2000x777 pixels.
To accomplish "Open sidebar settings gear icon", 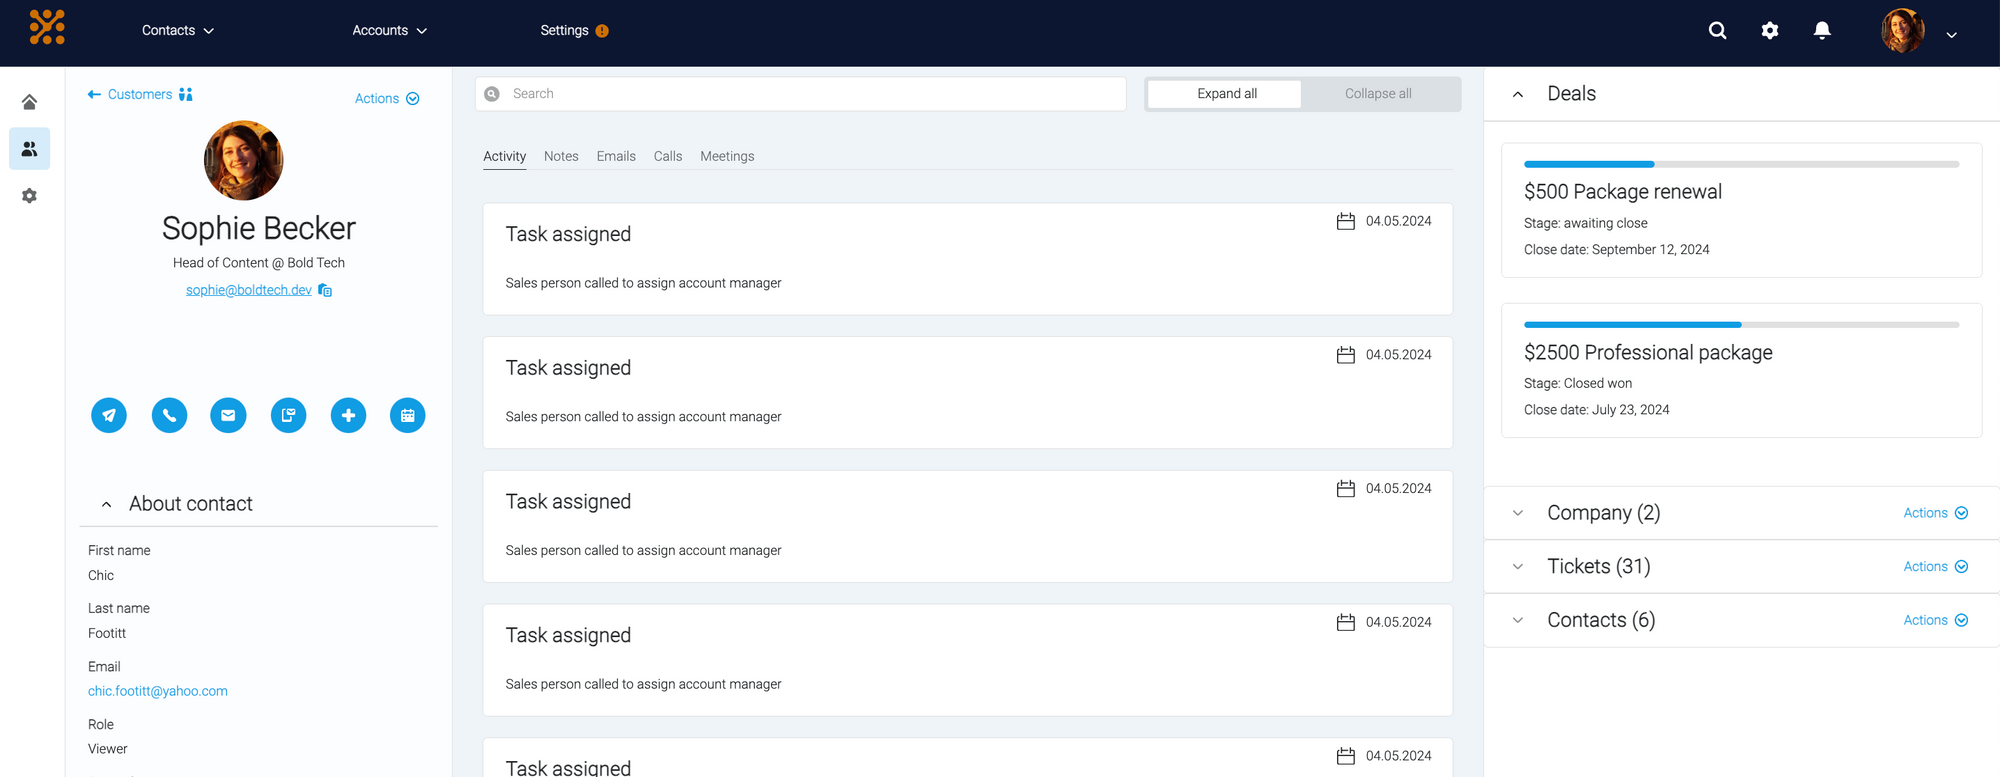I will click(30, 196).
